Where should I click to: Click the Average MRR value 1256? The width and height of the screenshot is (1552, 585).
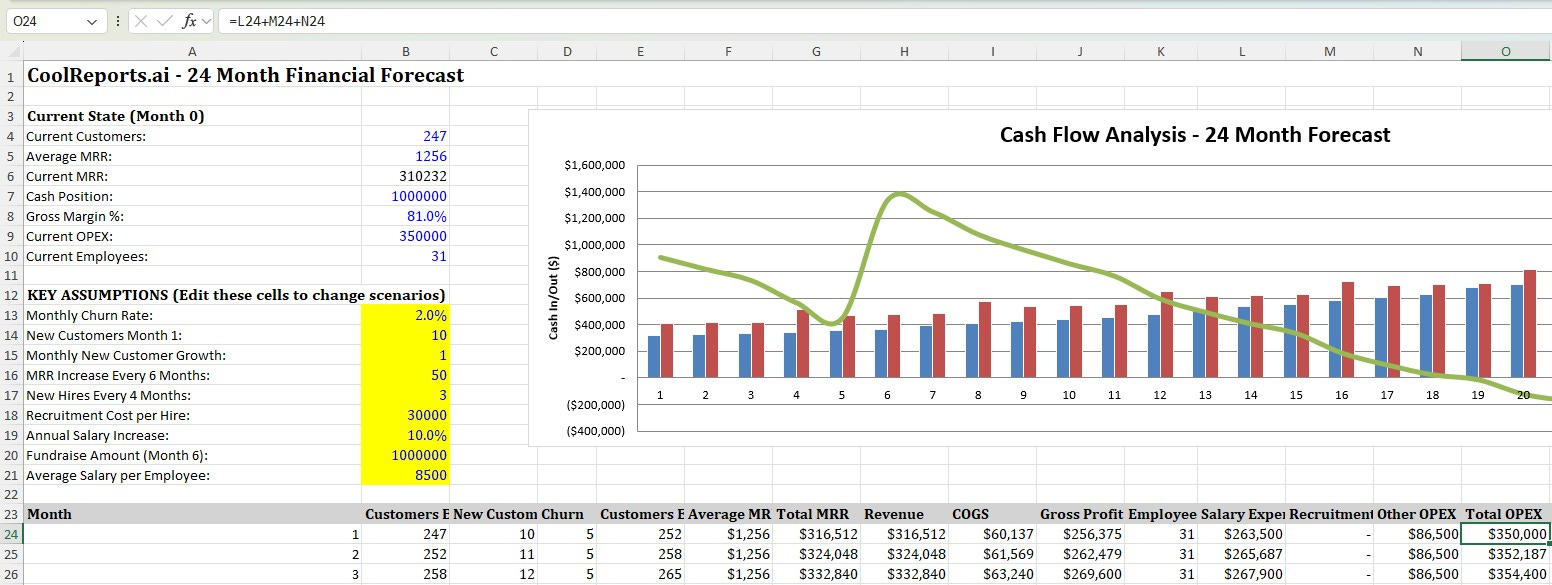point(405,156)
